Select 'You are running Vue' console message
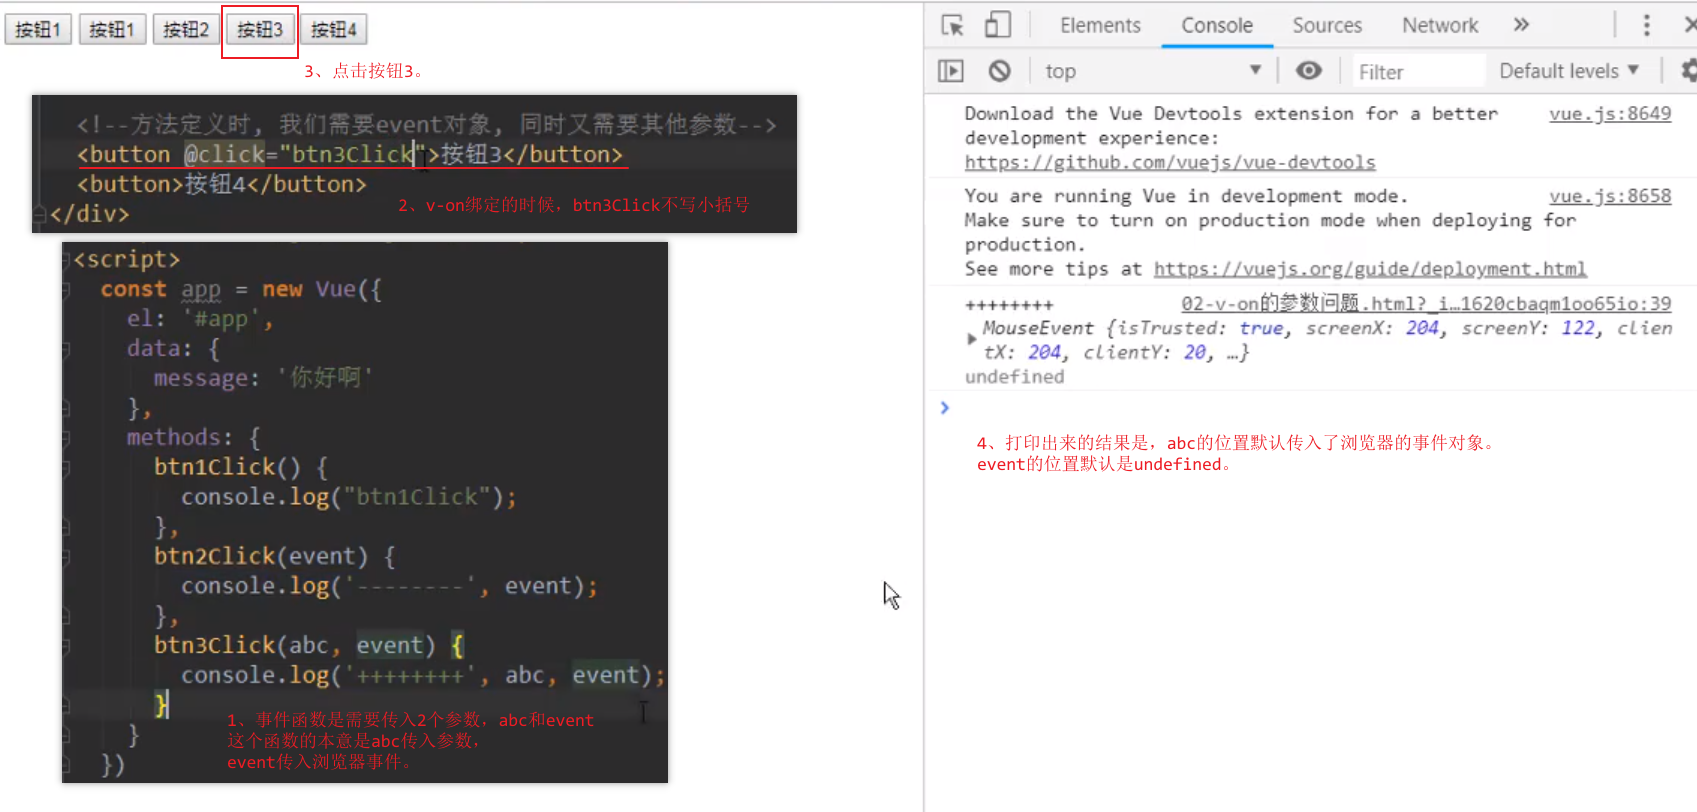1697x812 pixels. coord(1270,232)
